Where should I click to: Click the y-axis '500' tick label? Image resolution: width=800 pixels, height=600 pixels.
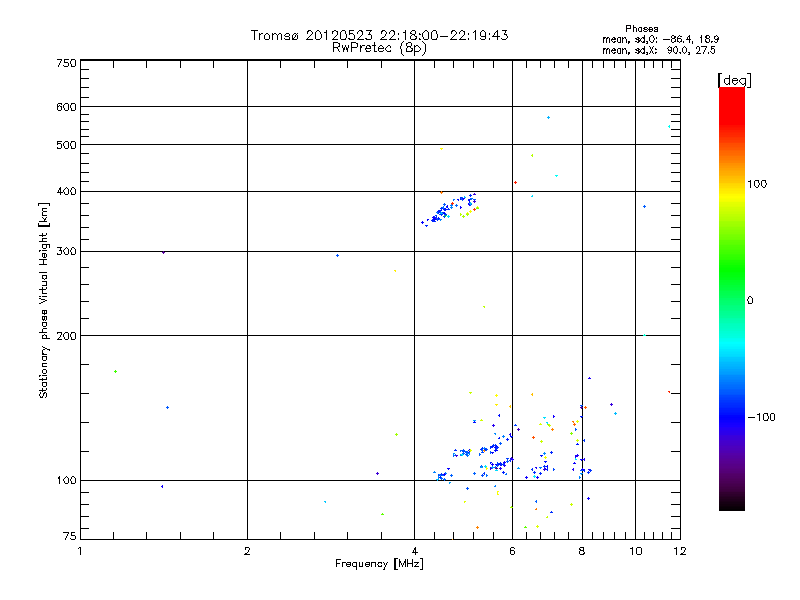[66, 145]
